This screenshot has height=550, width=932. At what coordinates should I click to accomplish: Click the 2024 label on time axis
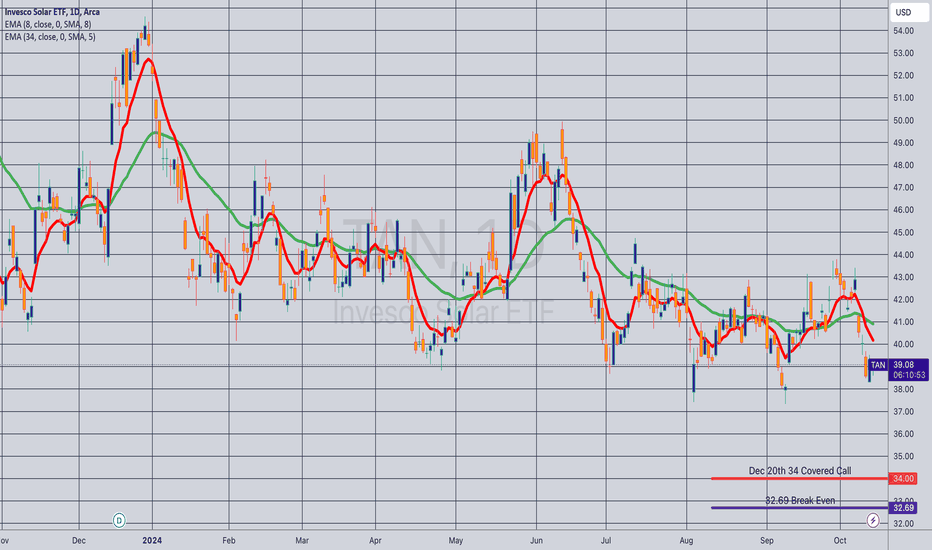152,540
